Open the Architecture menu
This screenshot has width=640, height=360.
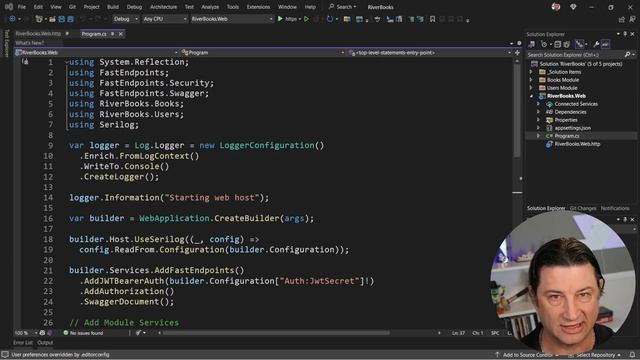click(163, 7)
